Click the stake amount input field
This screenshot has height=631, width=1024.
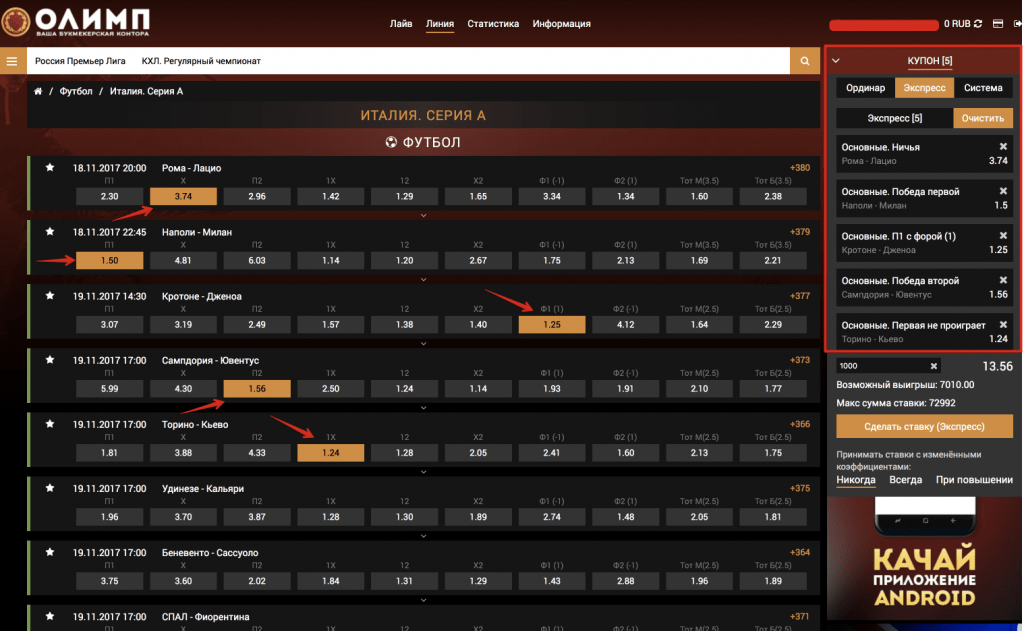coord(880,366)
